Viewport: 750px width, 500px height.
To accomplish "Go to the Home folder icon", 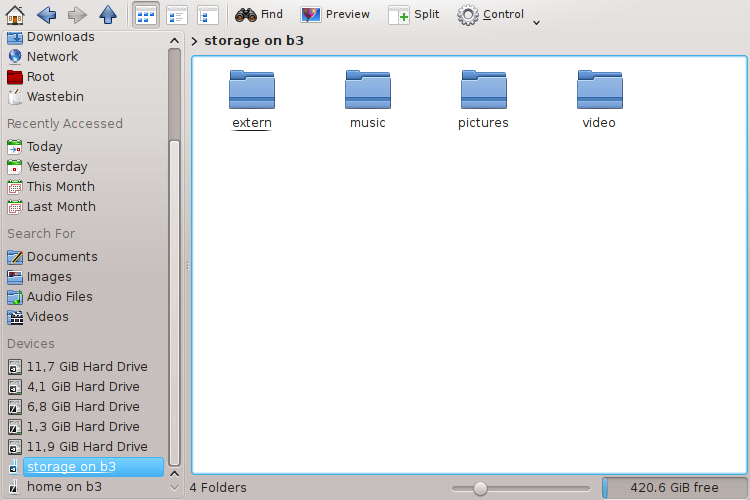I will (x=15, y=14).
